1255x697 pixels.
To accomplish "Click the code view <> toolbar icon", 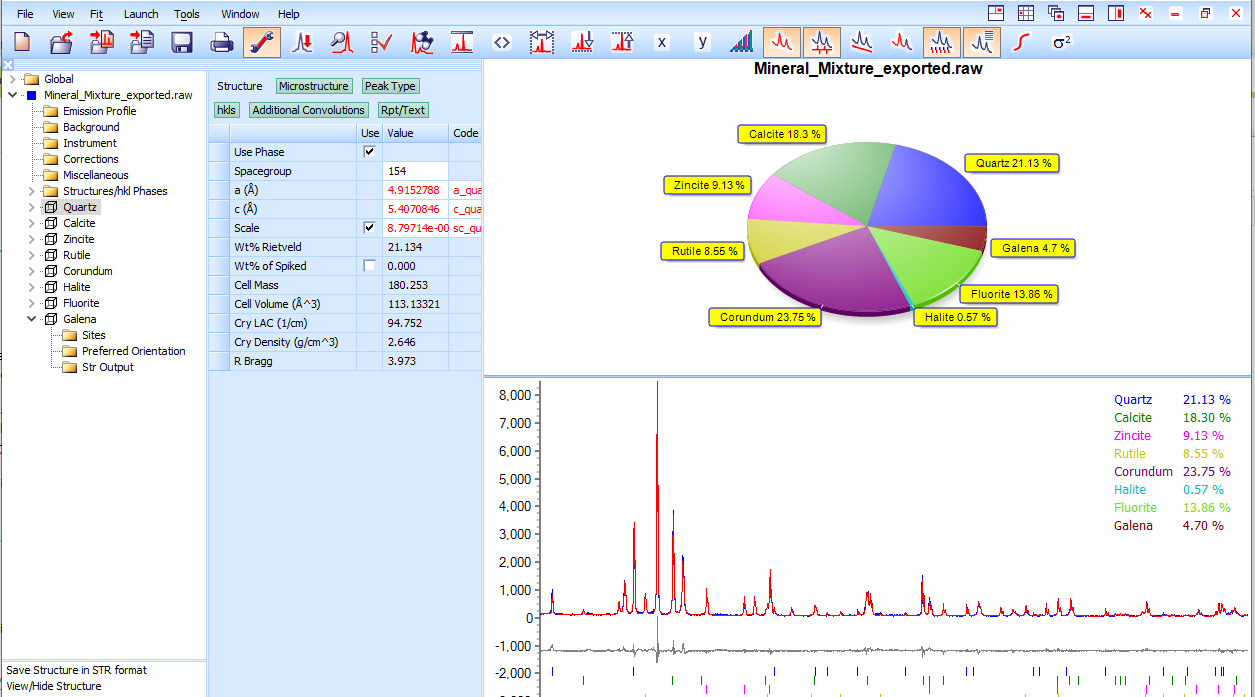I will coord(503,42).
